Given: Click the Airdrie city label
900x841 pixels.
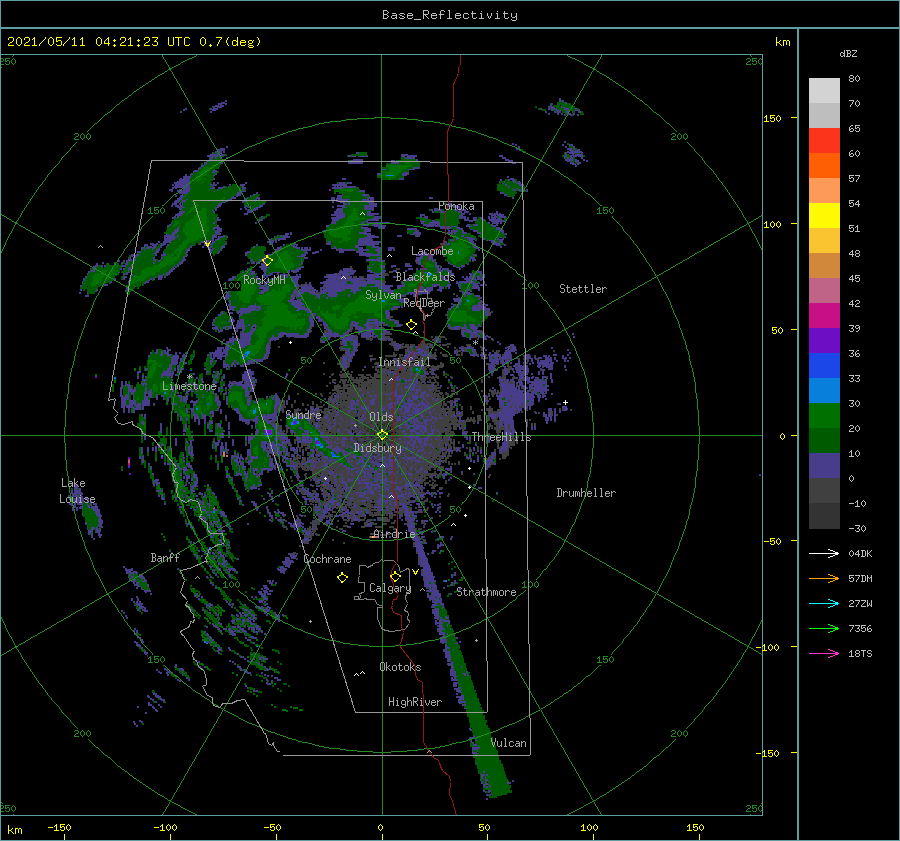Looking at the screenshot, I should 394,534.
